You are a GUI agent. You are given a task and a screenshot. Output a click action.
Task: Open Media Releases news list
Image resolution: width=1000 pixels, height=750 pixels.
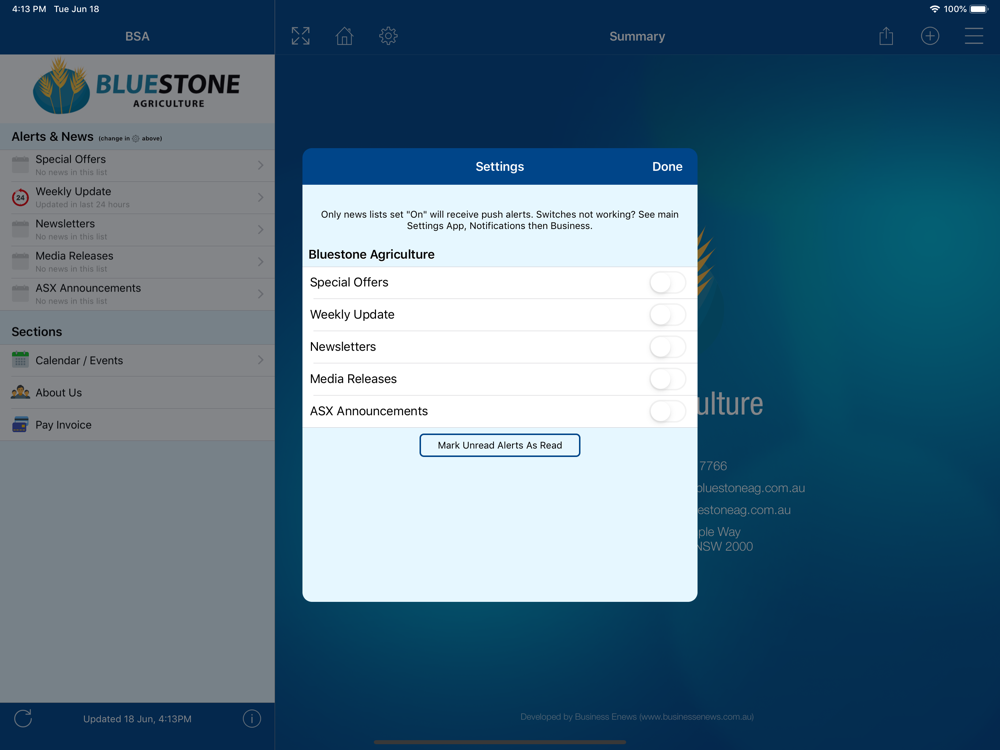pyautogui.click(x=137, y=261)
